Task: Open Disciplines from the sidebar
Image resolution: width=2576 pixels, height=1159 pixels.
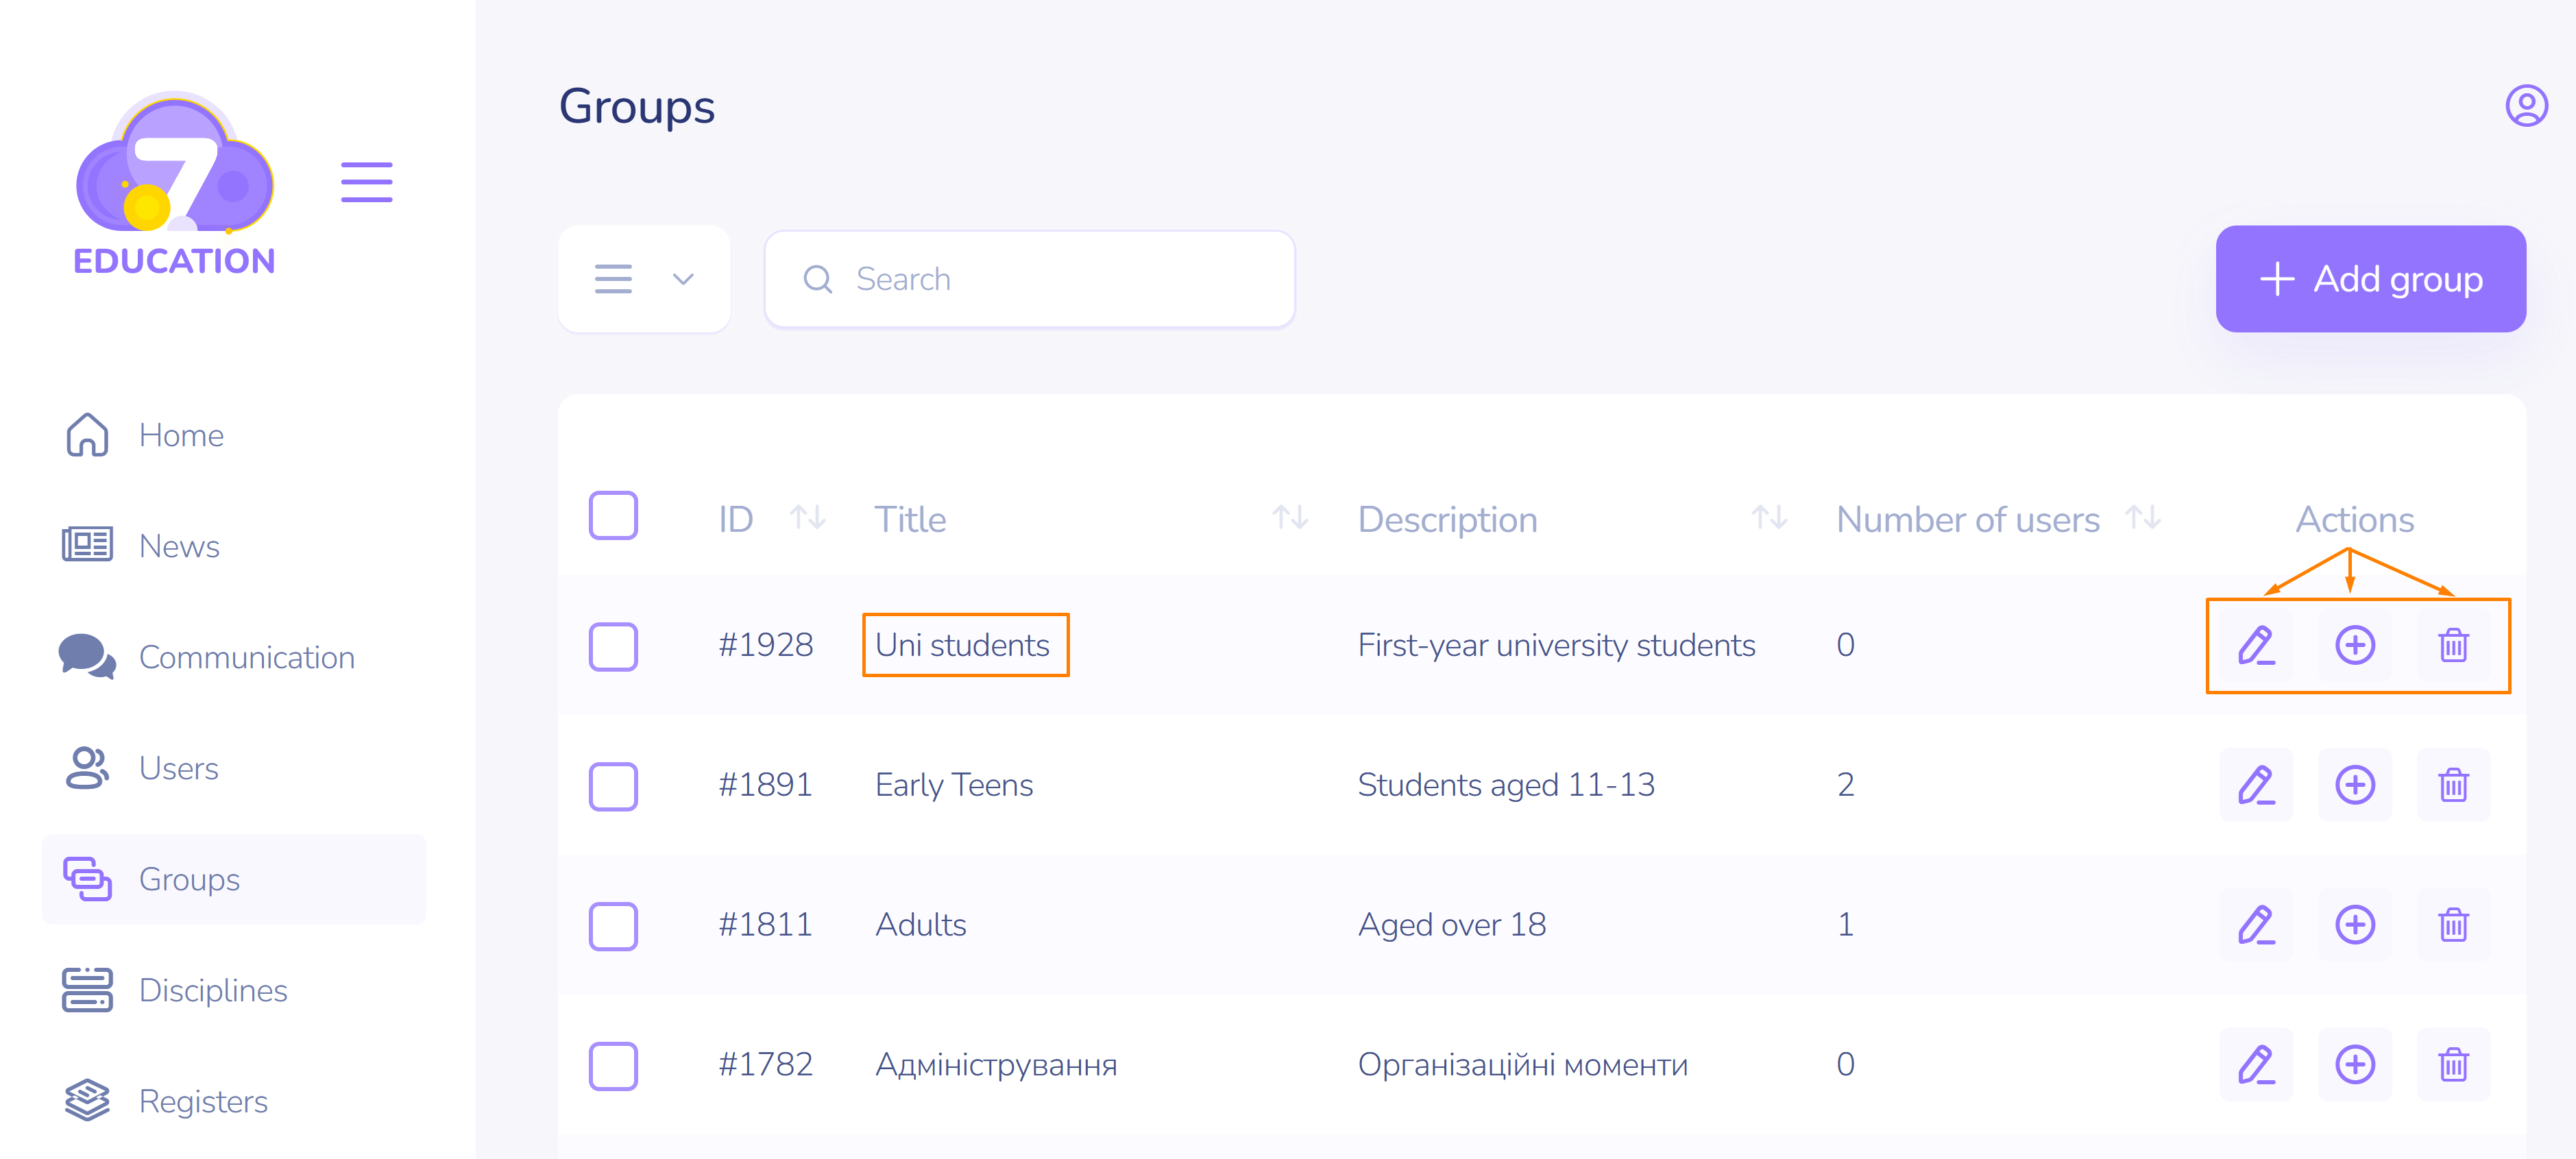Action: coord(212,990)
